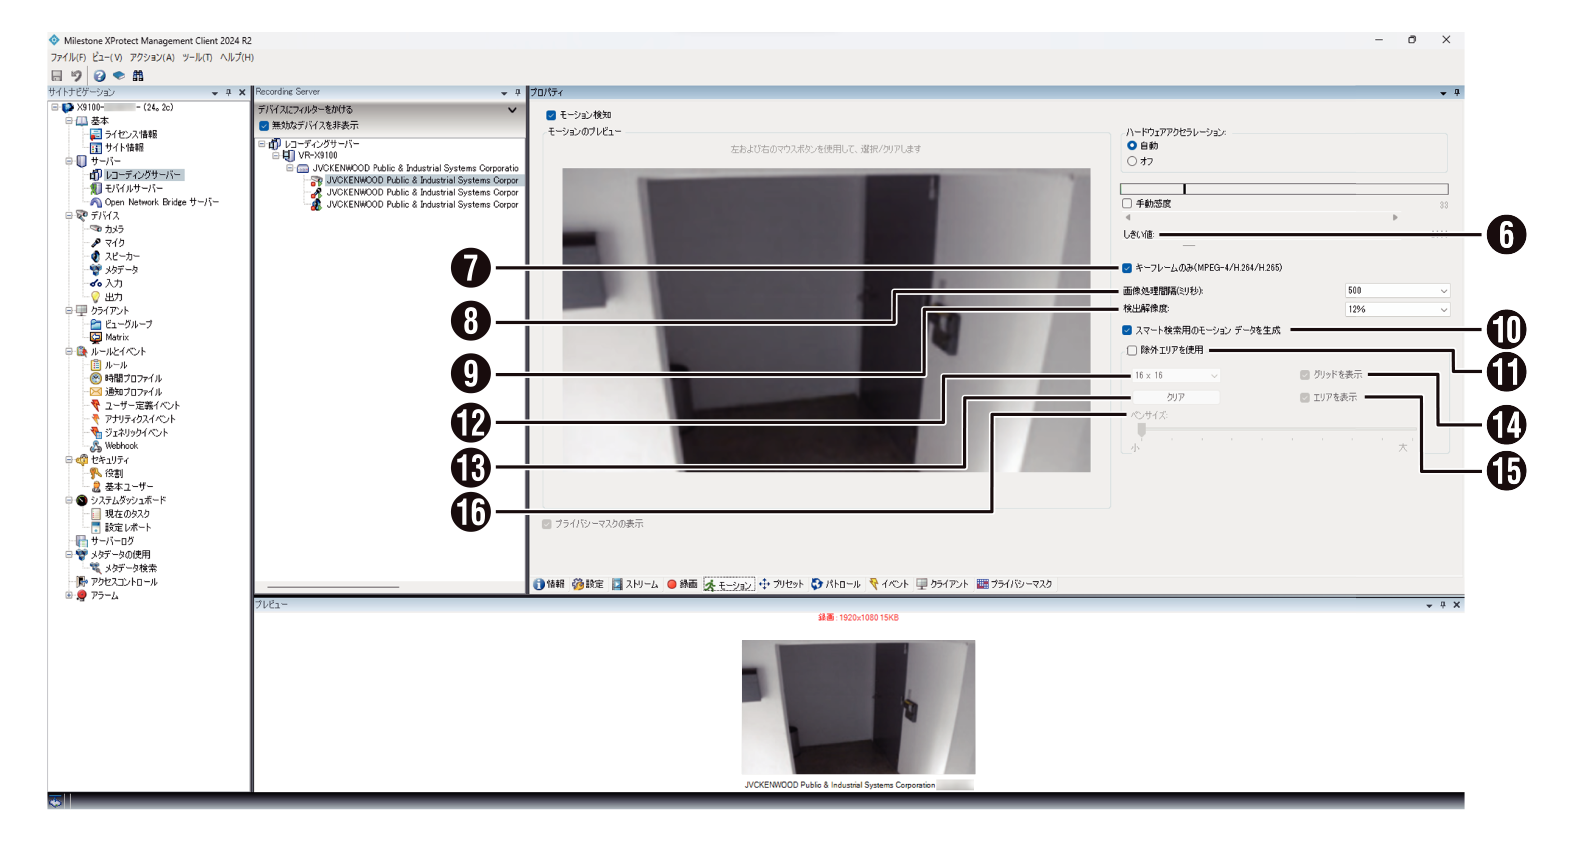Open the 画像処理間隔 dropdown showing 500
Screen dimensions: 1594x841
1397,291
